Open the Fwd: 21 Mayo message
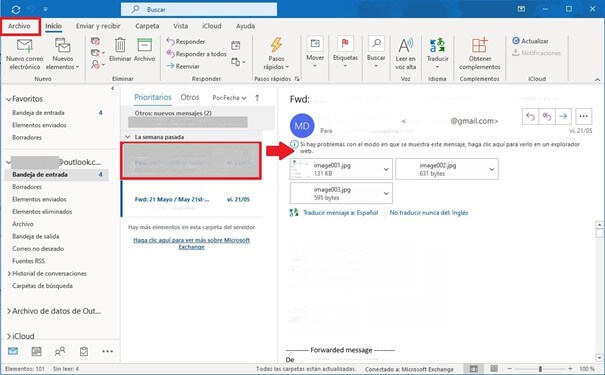605x375 pixels. pyautogui.click(x=192, y=199)
